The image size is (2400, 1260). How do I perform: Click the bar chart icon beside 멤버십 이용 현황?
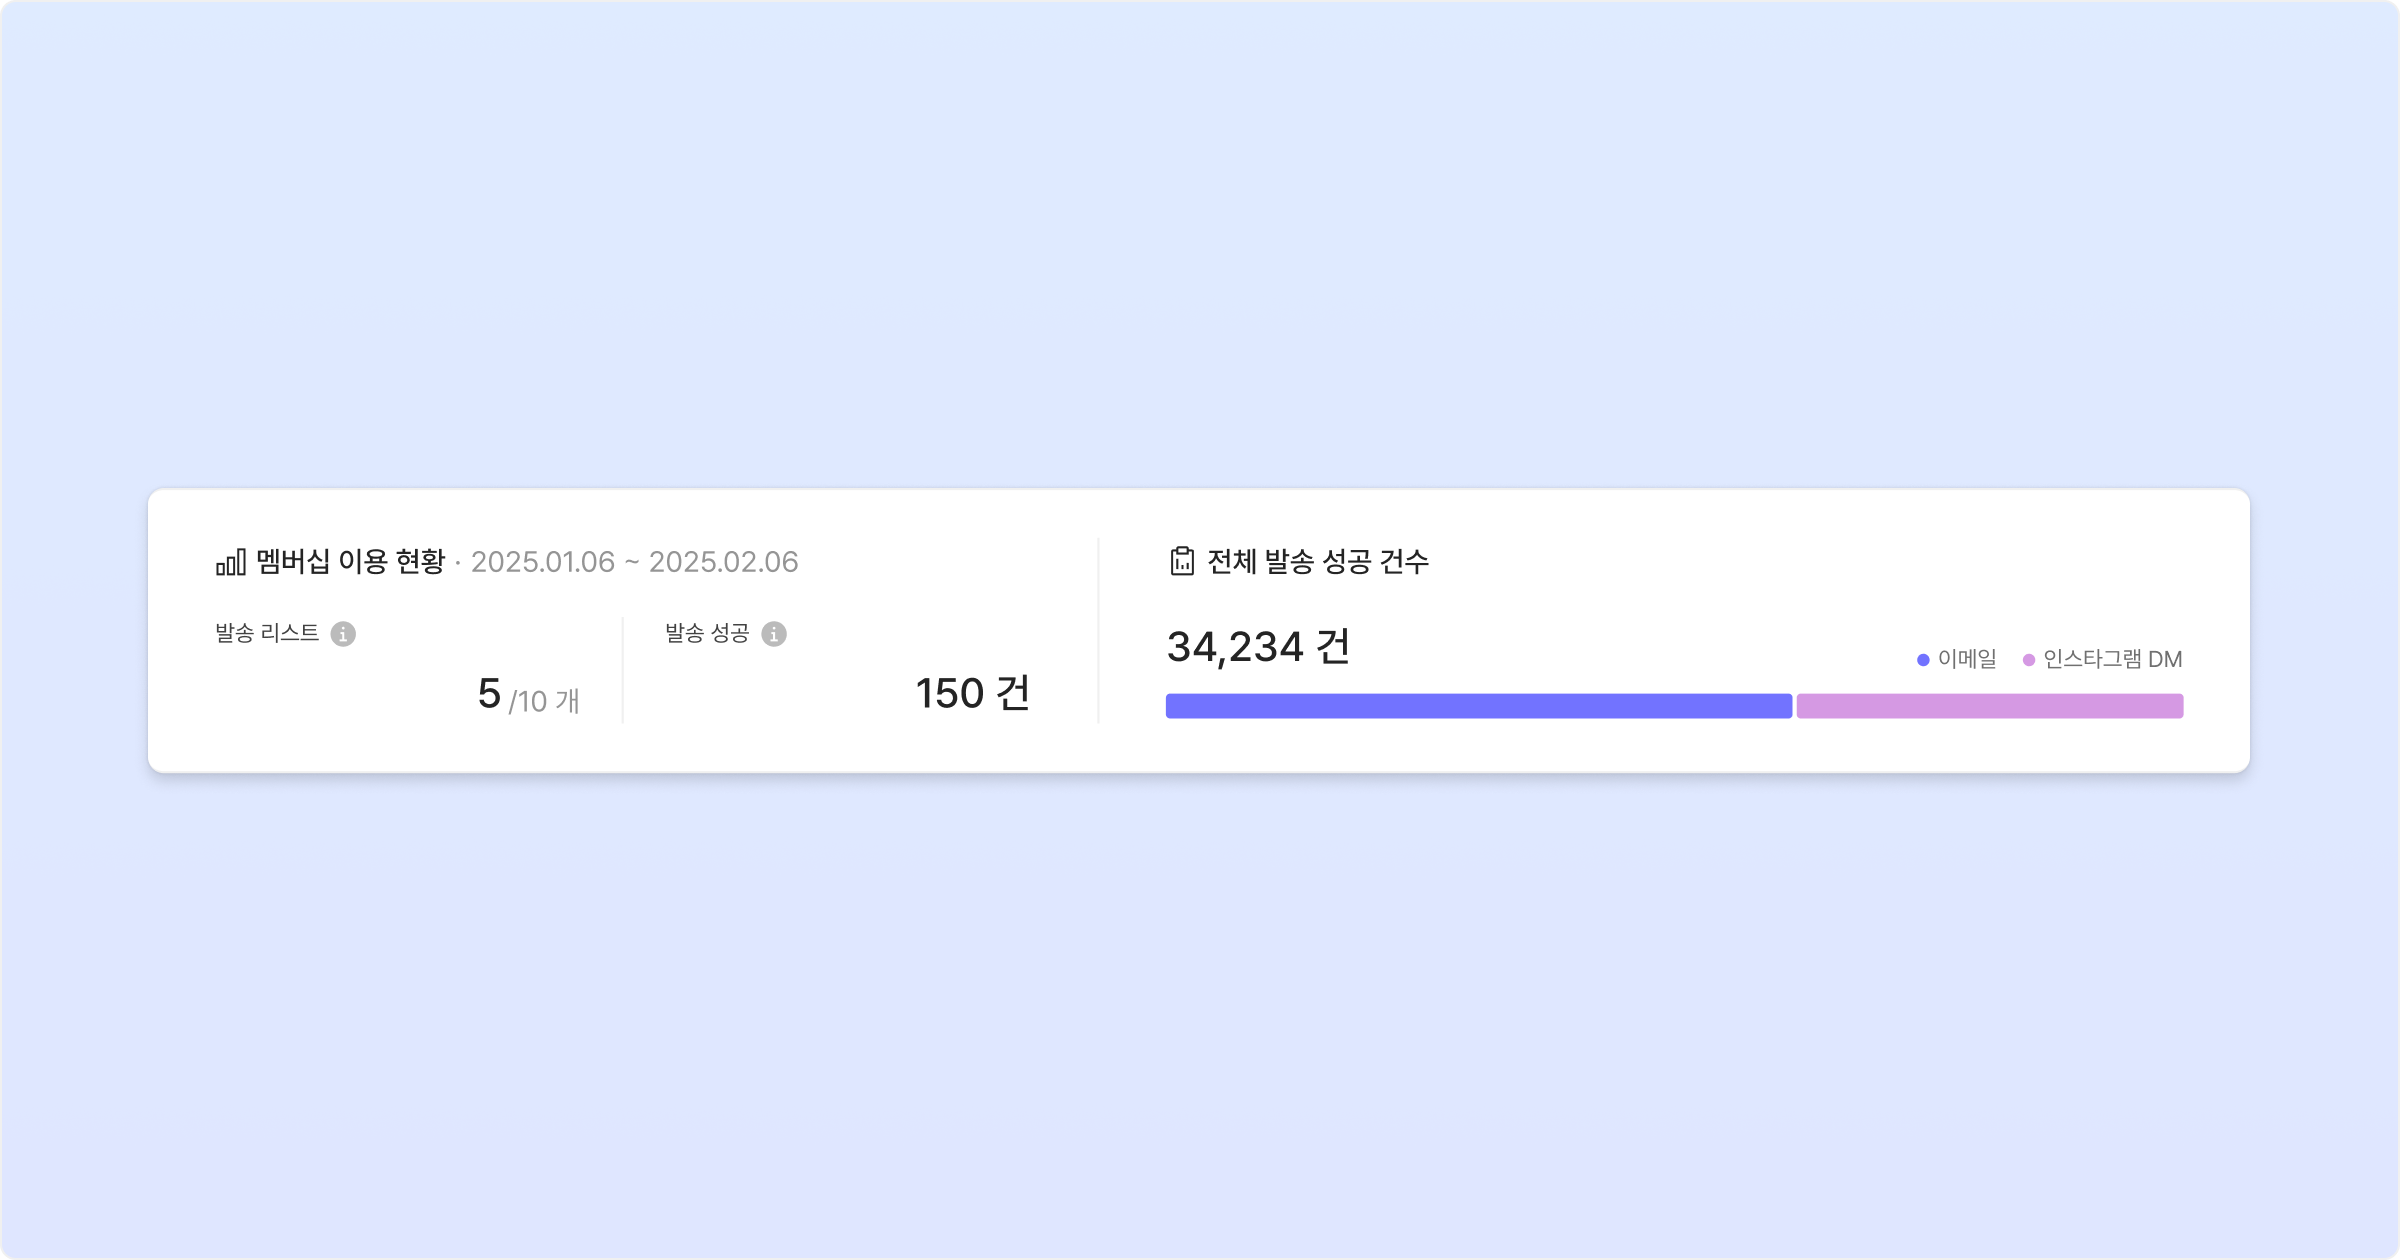coord(231,563)
